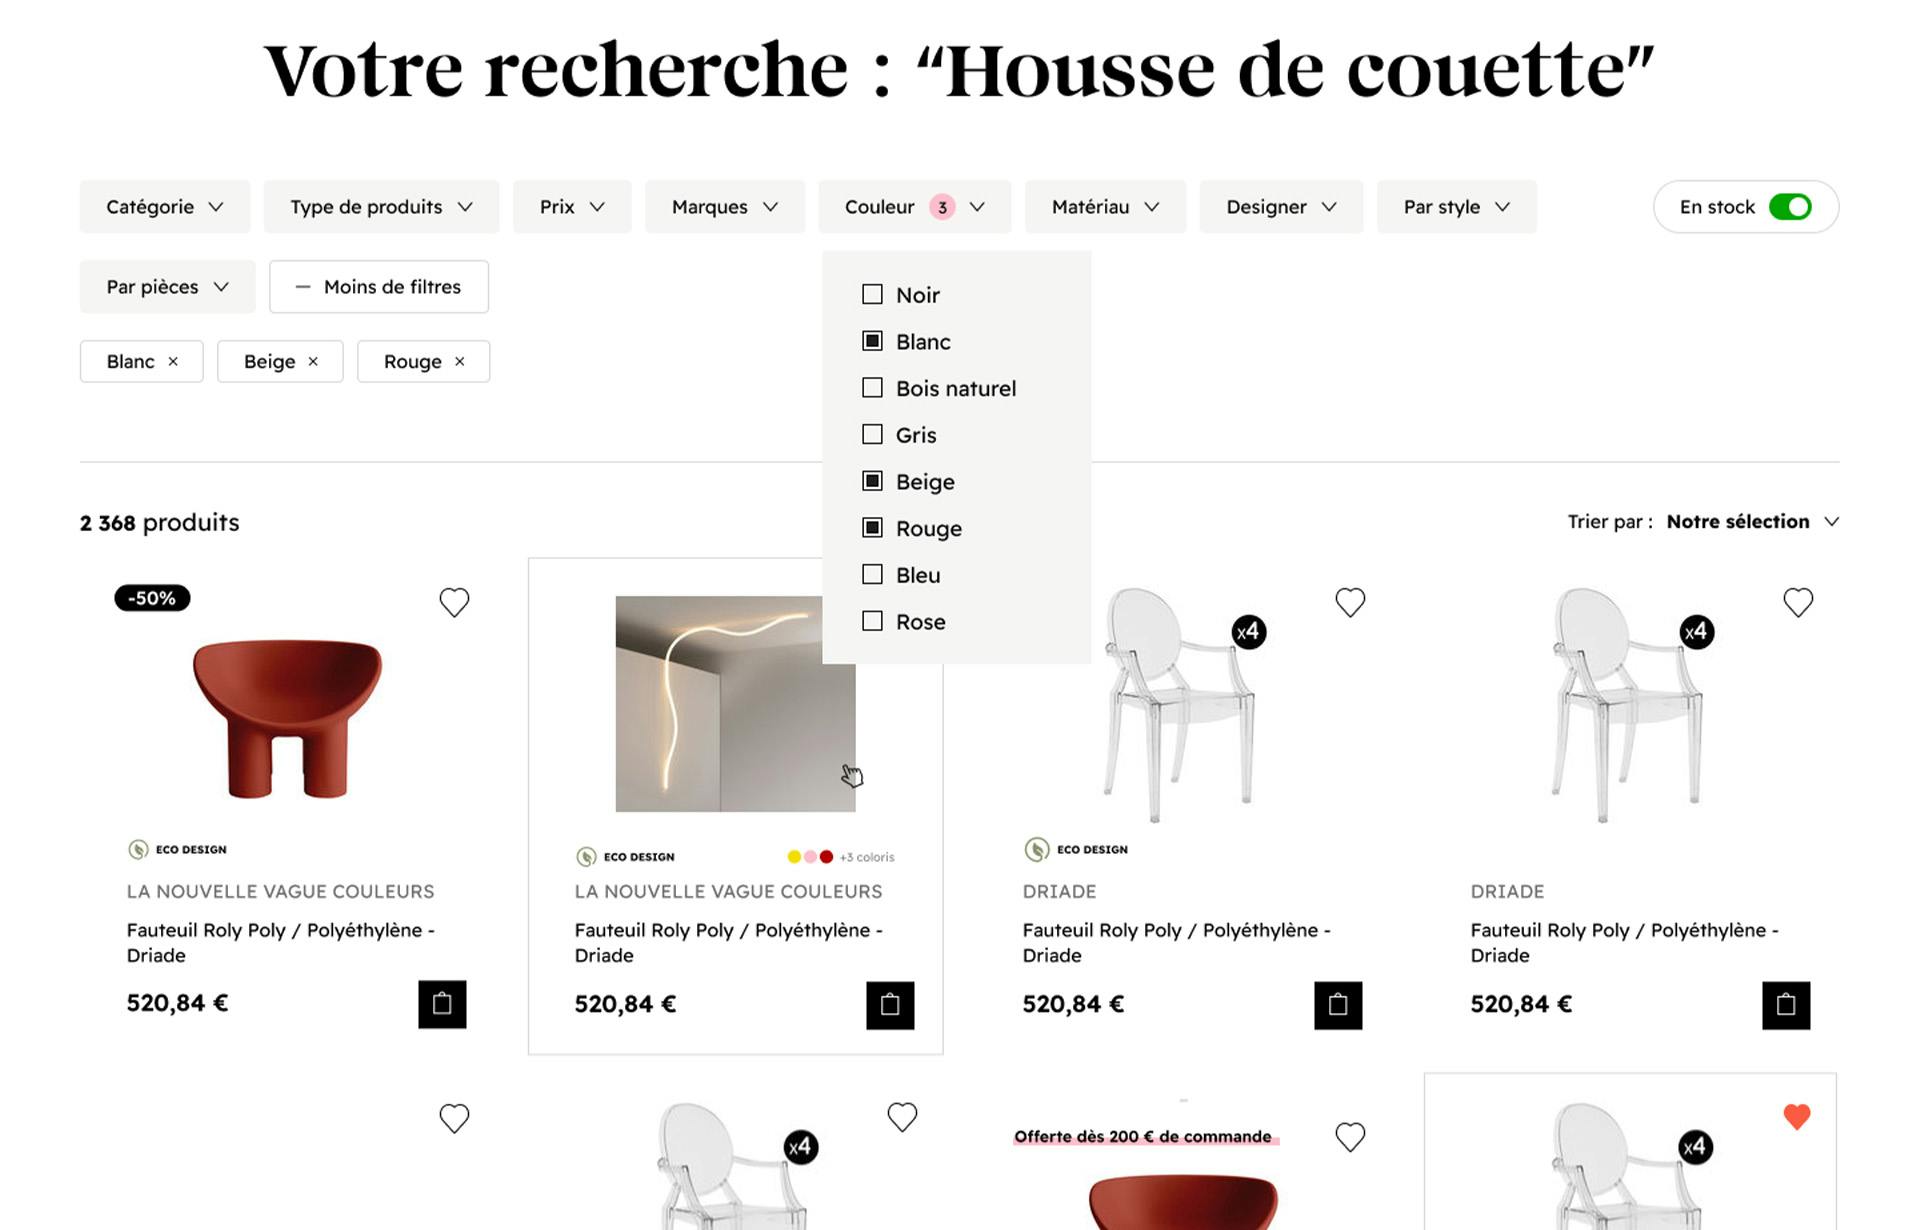Image resolution: width=1920 pixels, height=1230 pixels.
Task: Favorite the red Roly Poly armchair
Action: [454, 602]
